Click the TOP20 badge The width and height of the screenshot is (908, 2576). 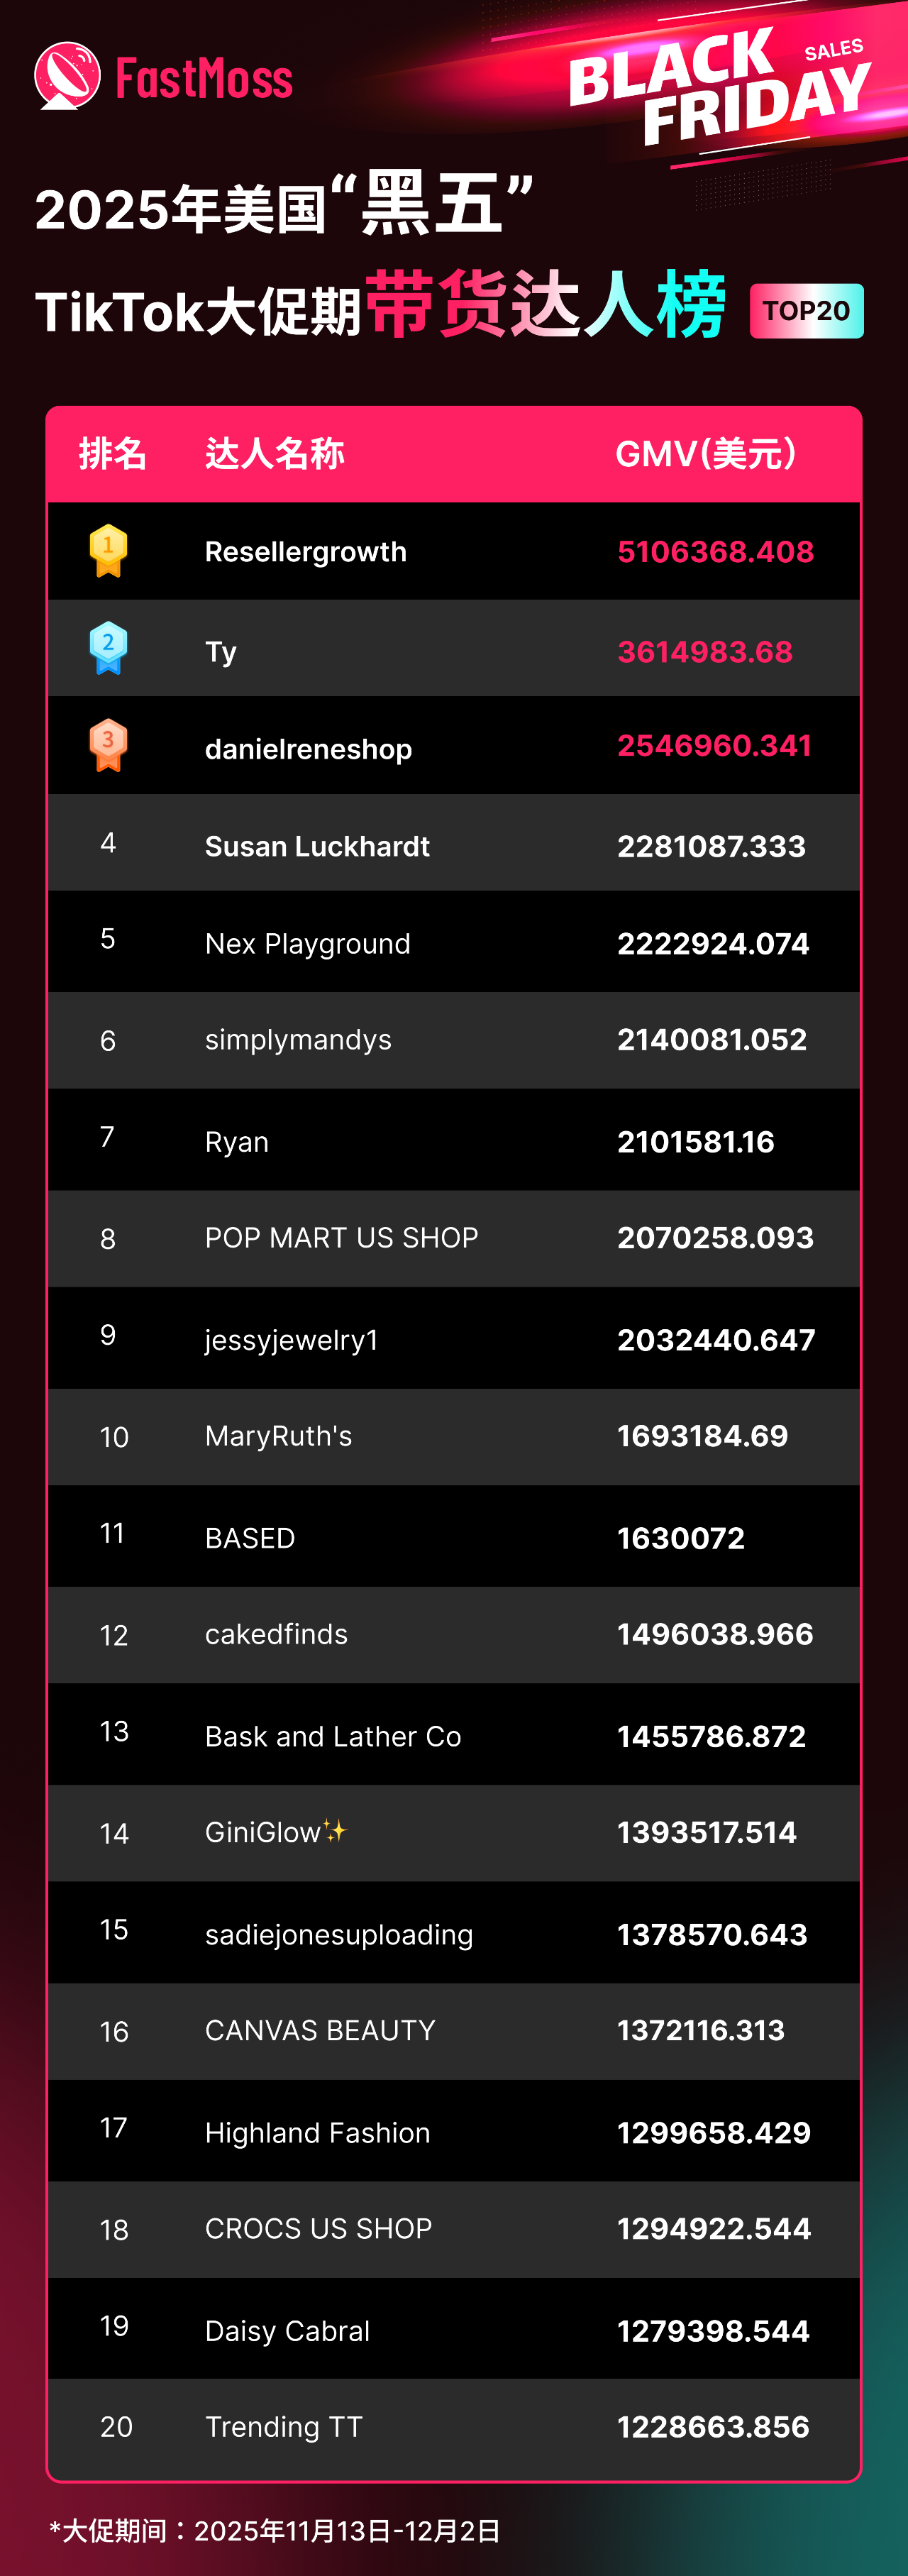(806, 311)
